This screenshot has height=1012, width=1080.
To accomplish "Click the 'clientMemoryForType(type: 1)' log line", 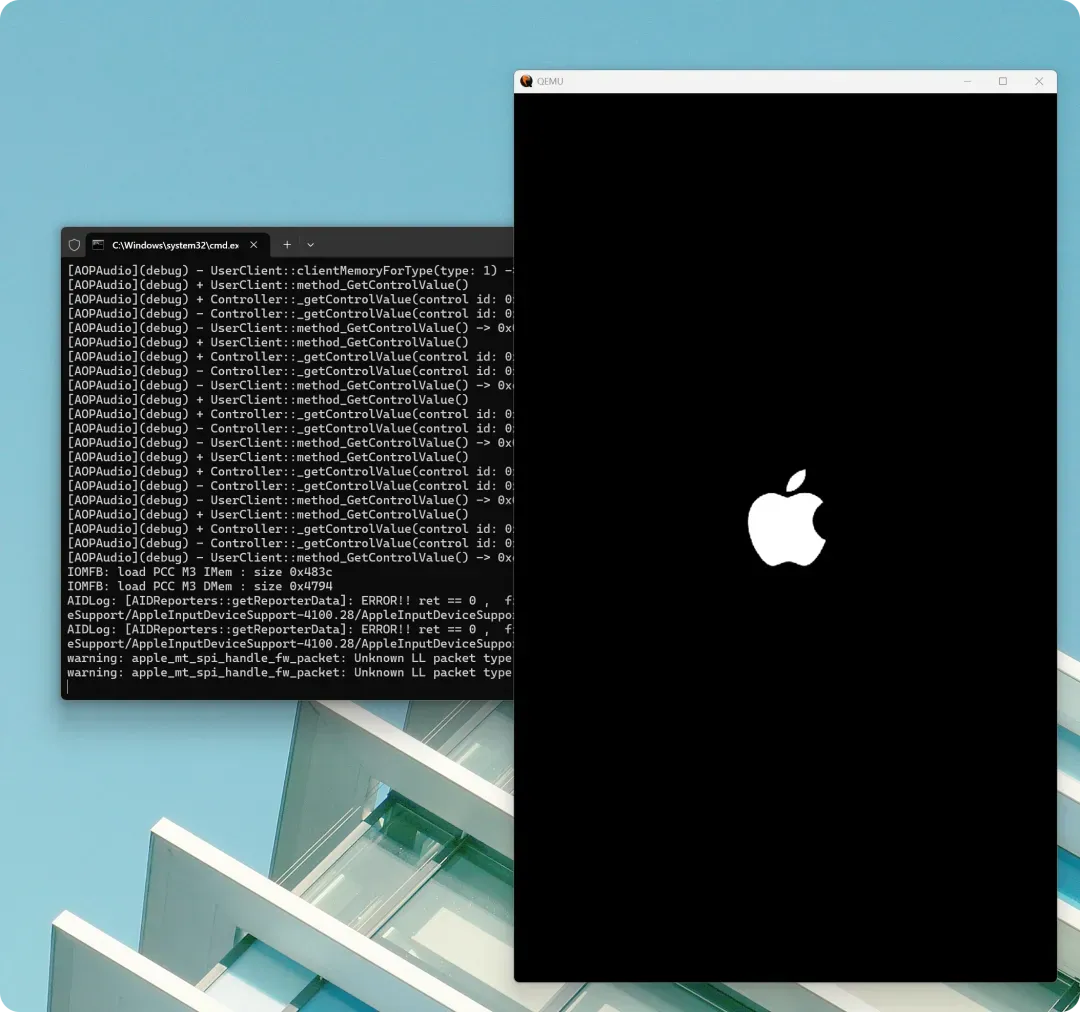I will [289, 271].
